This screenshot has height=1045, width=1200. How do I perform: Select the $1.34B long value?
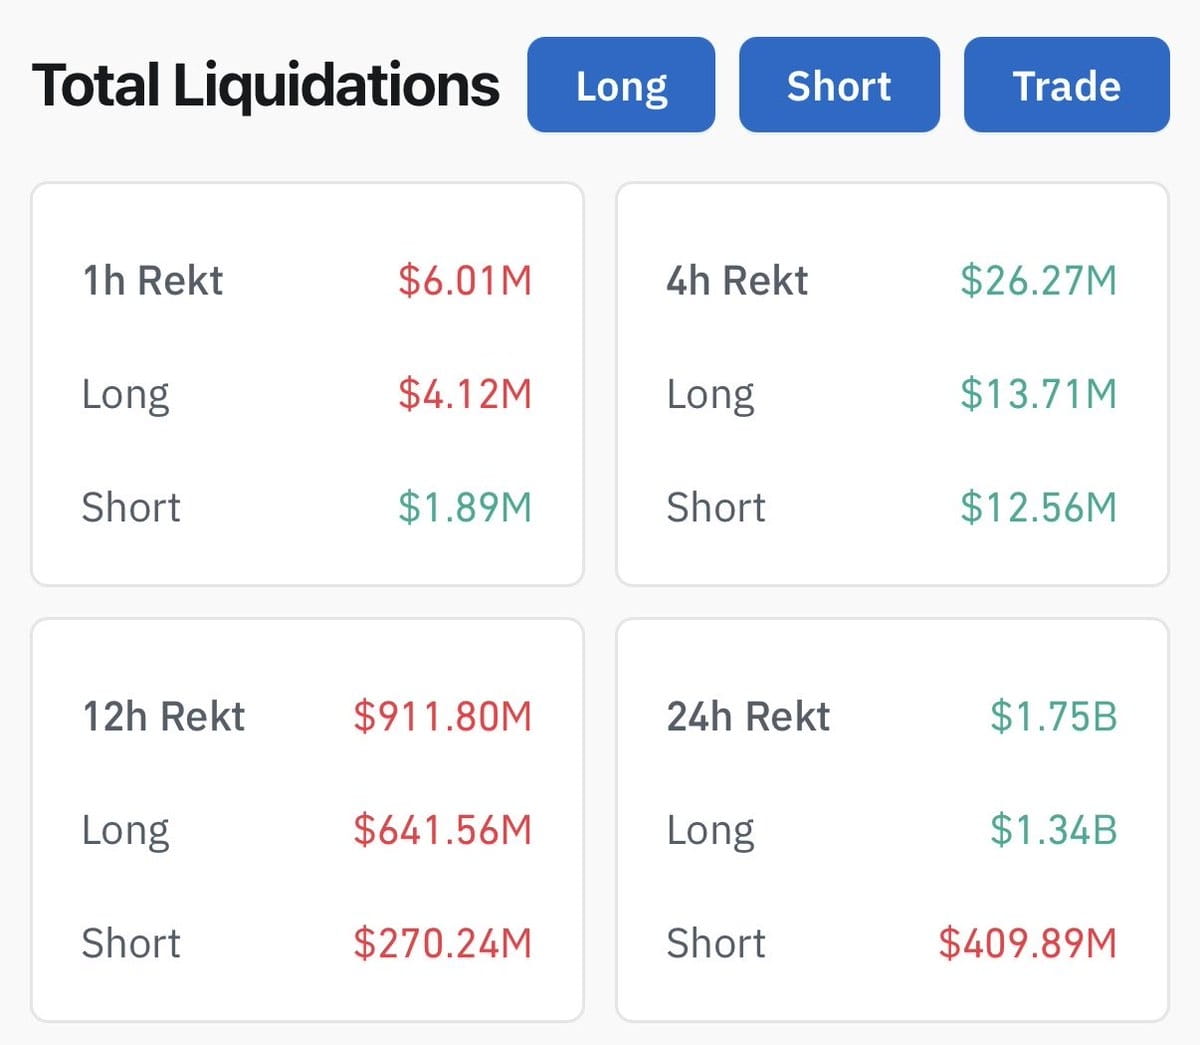(x=1053, y=830)
